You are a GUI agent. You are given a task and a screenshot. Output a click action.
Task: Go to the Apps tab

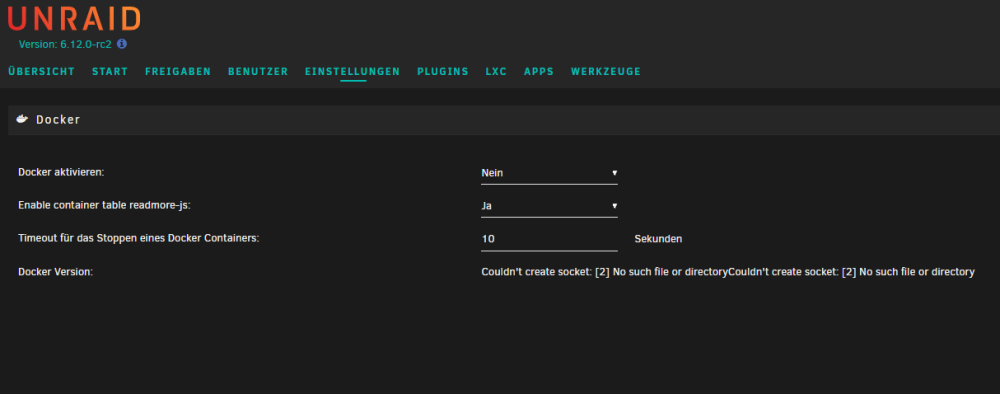coord(539,71)
